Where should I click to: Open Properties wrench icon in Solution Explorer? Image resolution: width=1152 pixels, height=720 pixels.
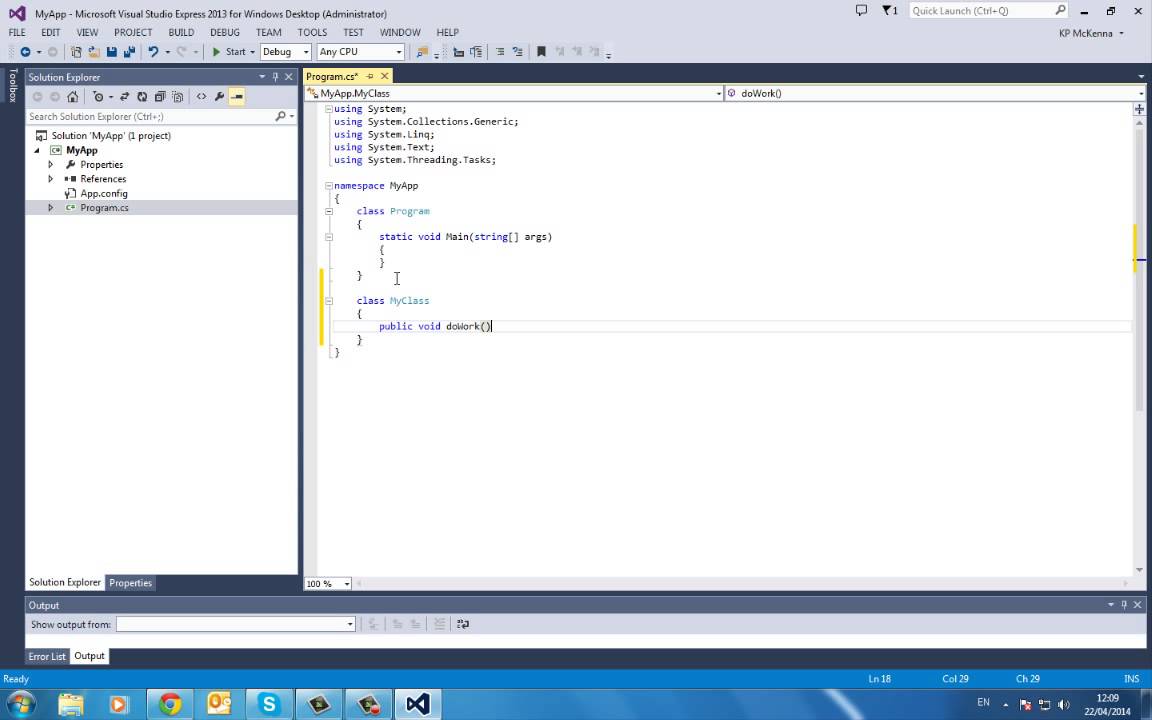(219, 96)
